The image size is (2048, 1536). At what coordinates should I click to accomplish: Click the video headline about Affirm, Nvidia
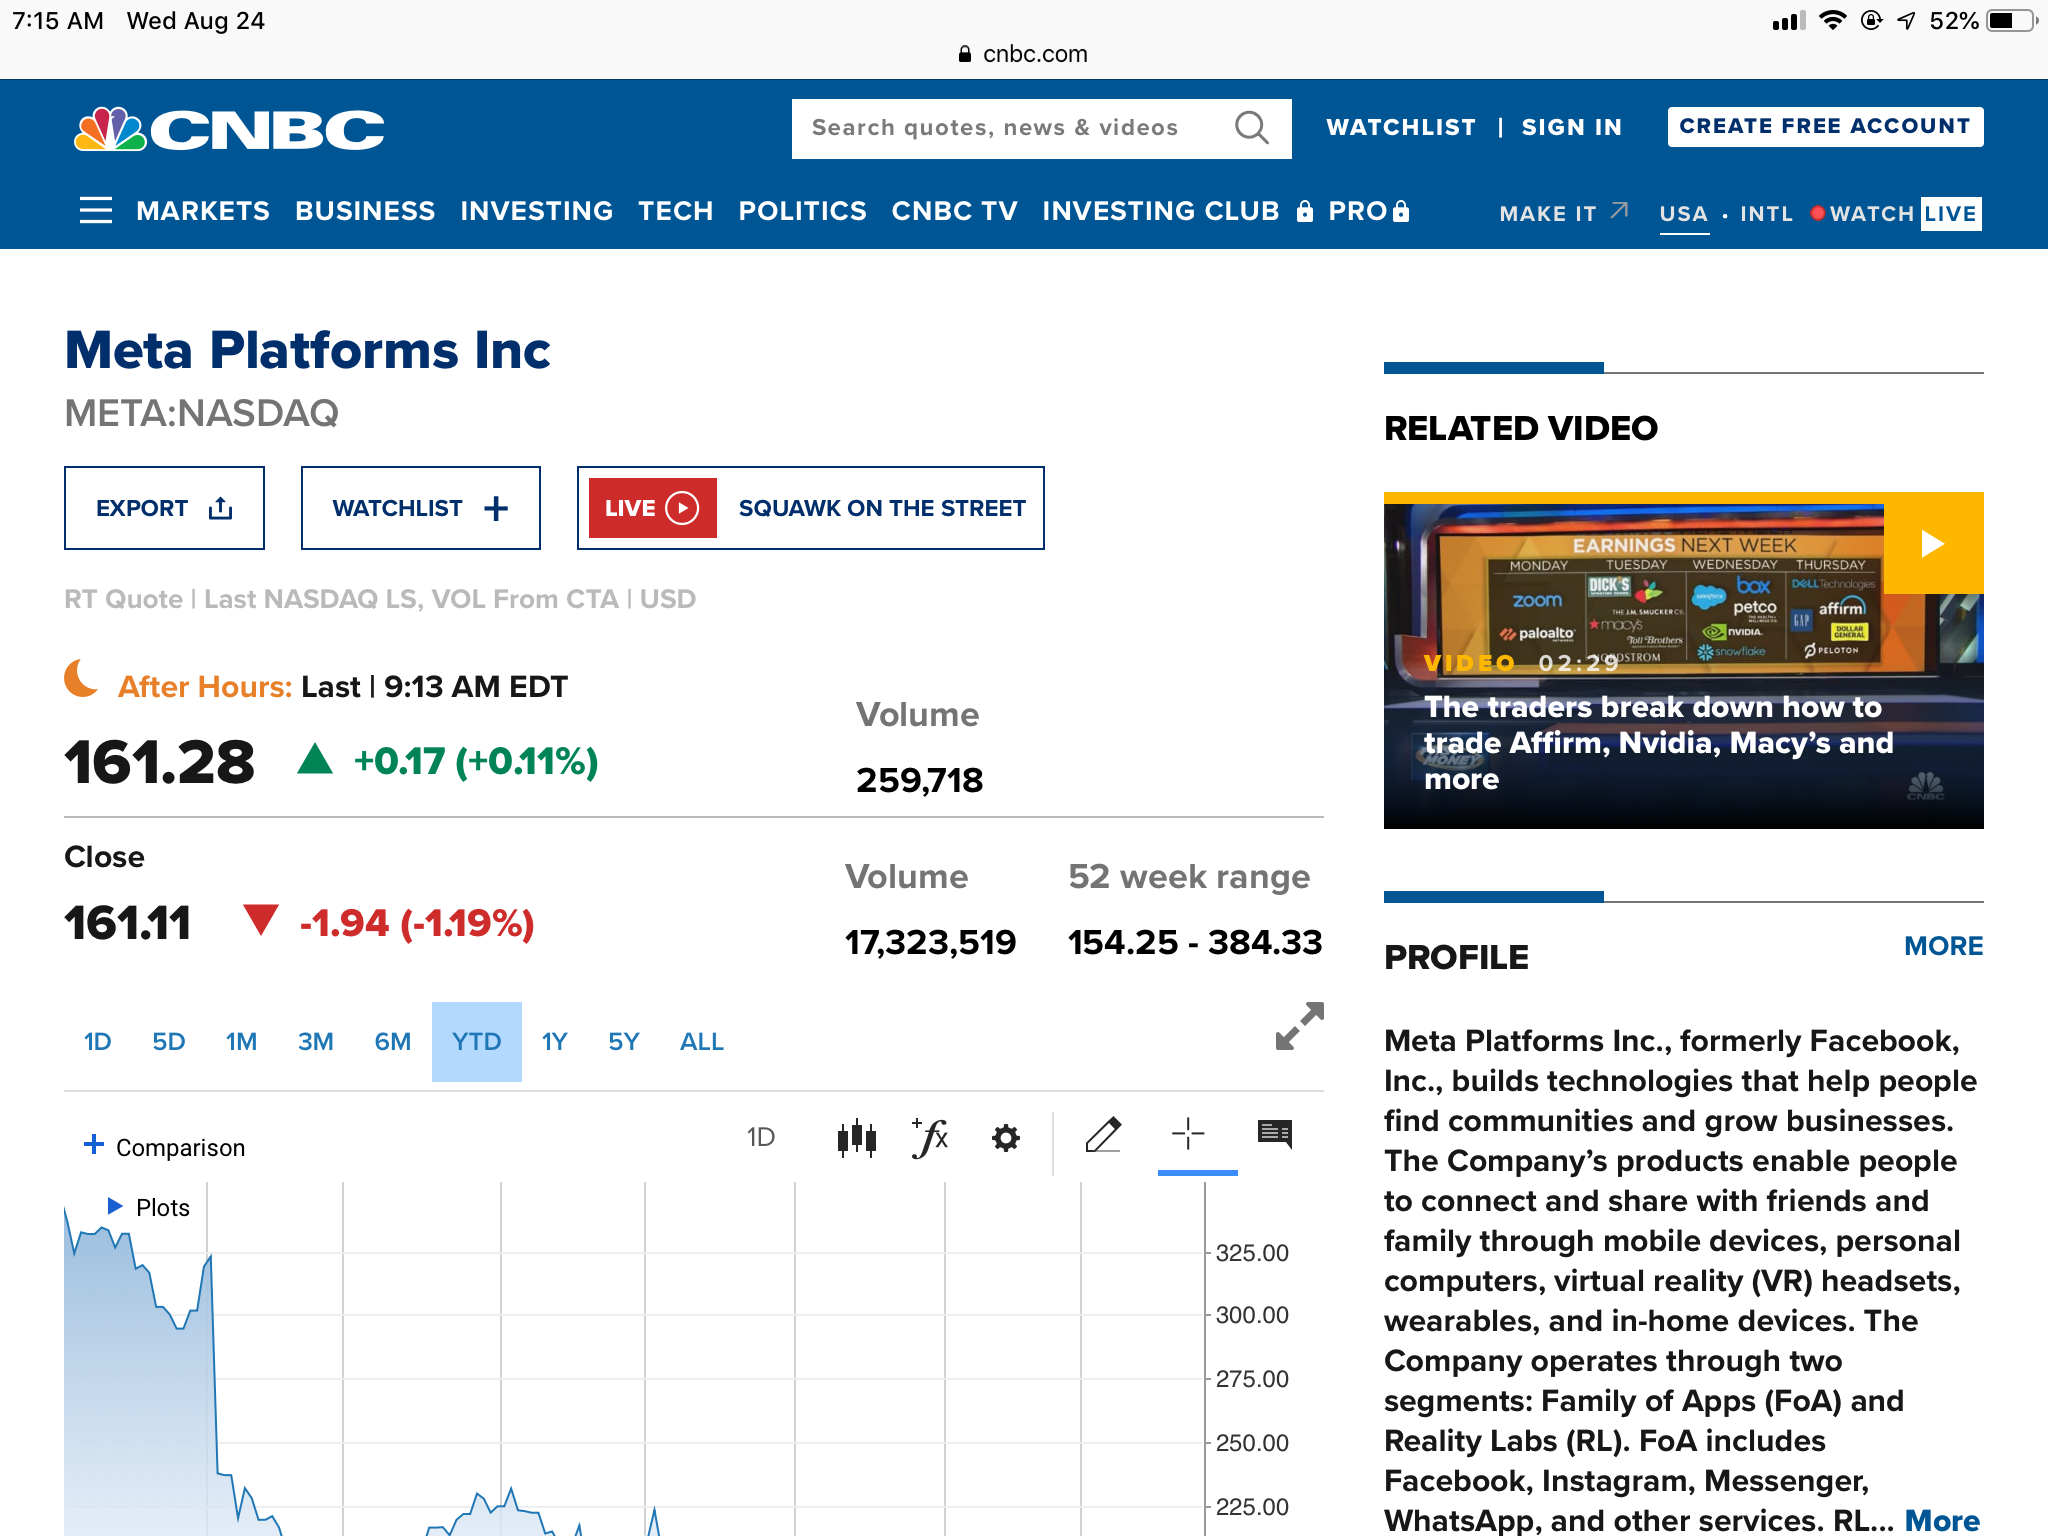coord(1659,743)
